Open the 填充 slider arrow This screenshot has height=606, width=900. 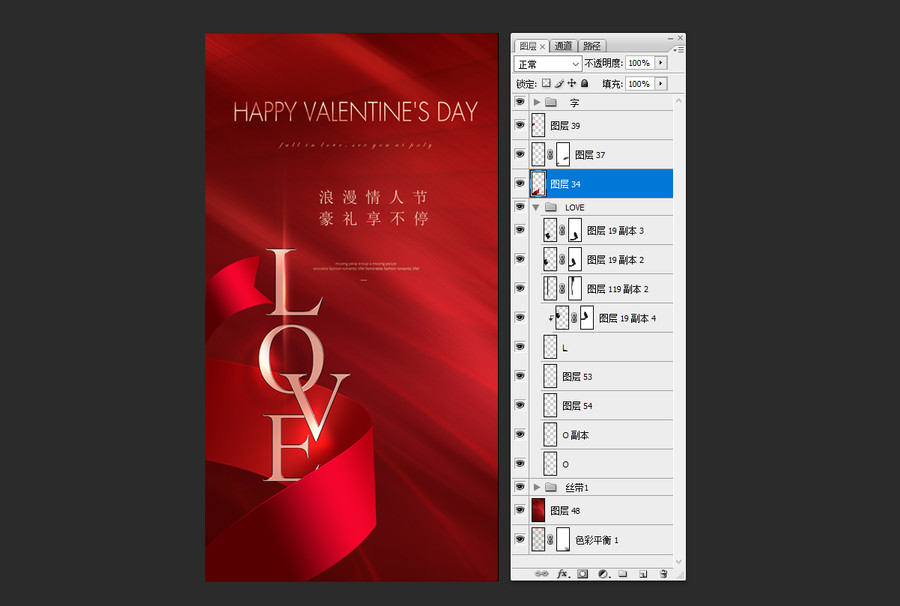[x=661, y=84]
